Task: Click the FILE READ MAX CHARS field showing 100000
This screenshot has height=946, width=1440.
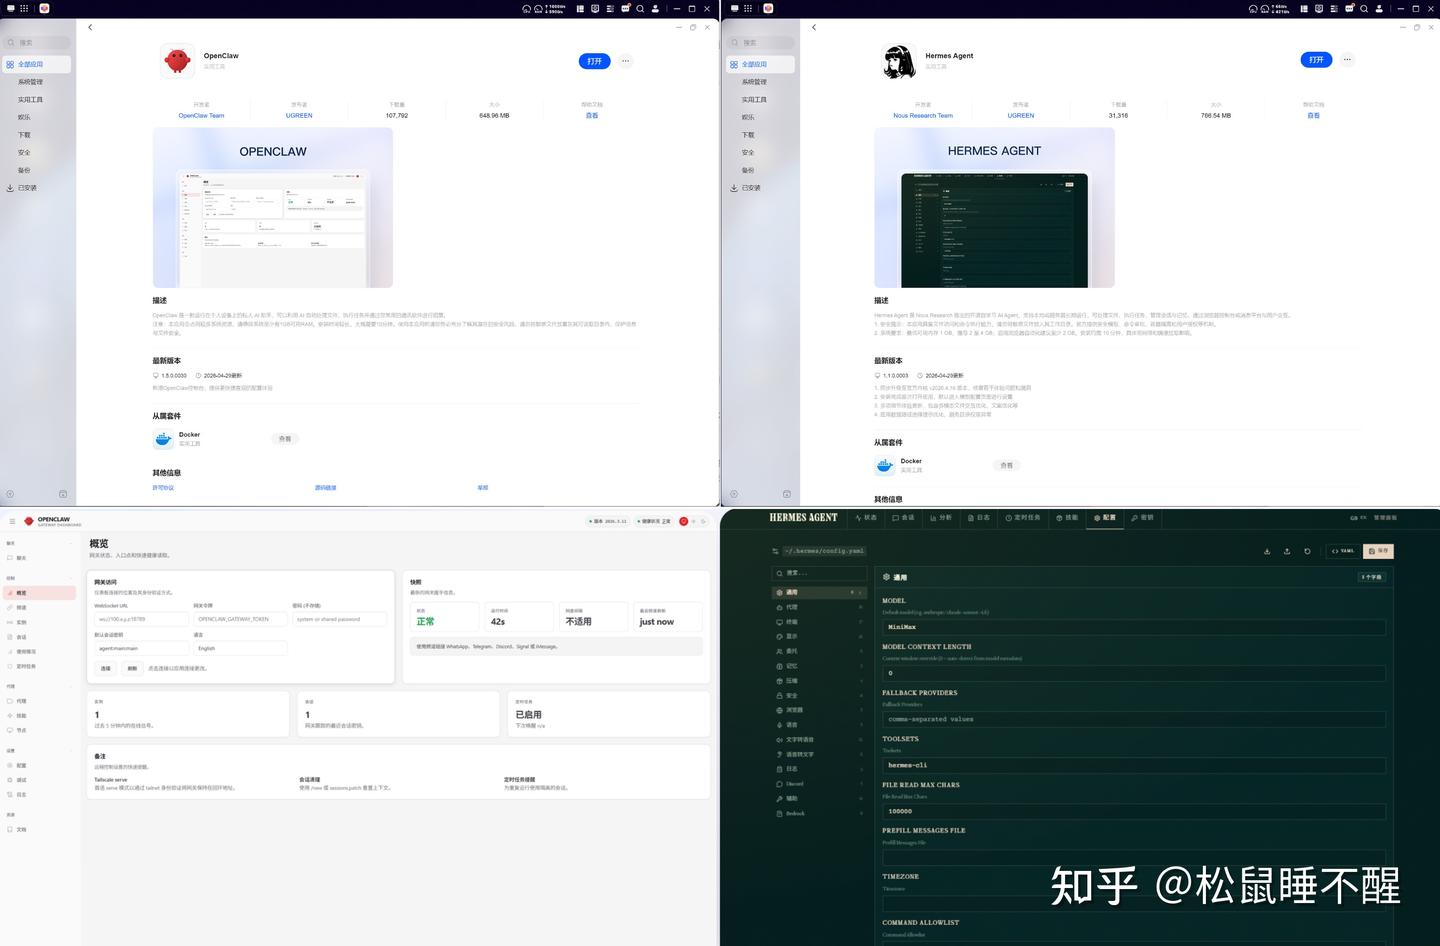Action: (x=1134, y=811)
